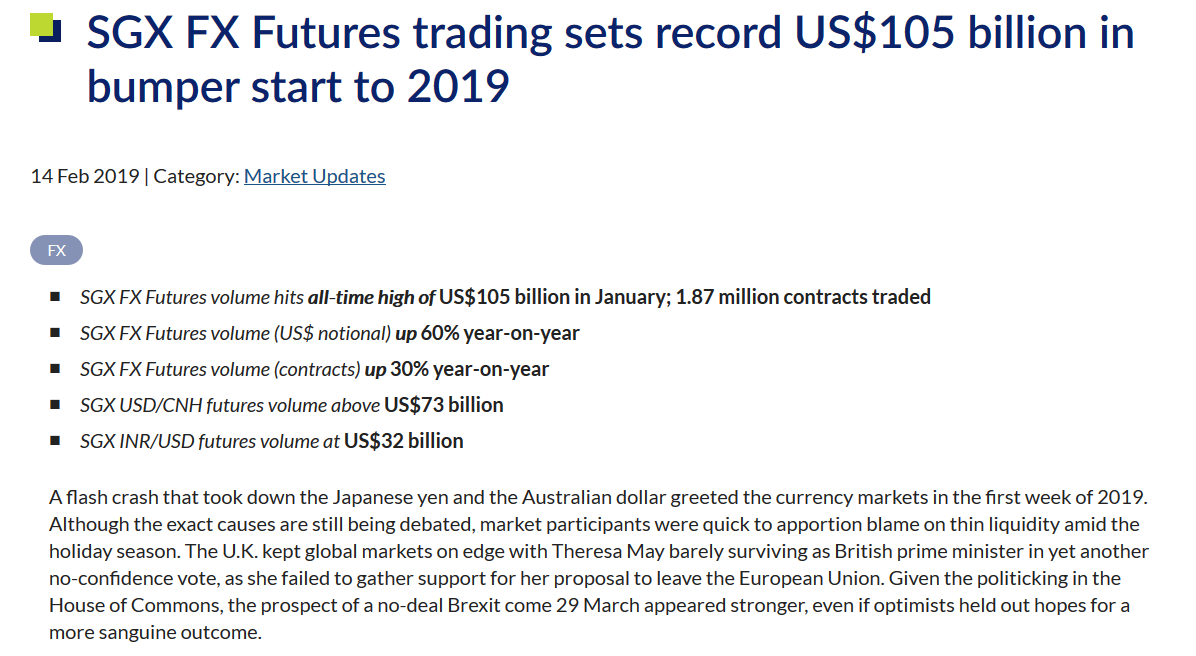
Task: Click headline text 'SGX FX Futures trading sets record'
Action: (434, 33)
